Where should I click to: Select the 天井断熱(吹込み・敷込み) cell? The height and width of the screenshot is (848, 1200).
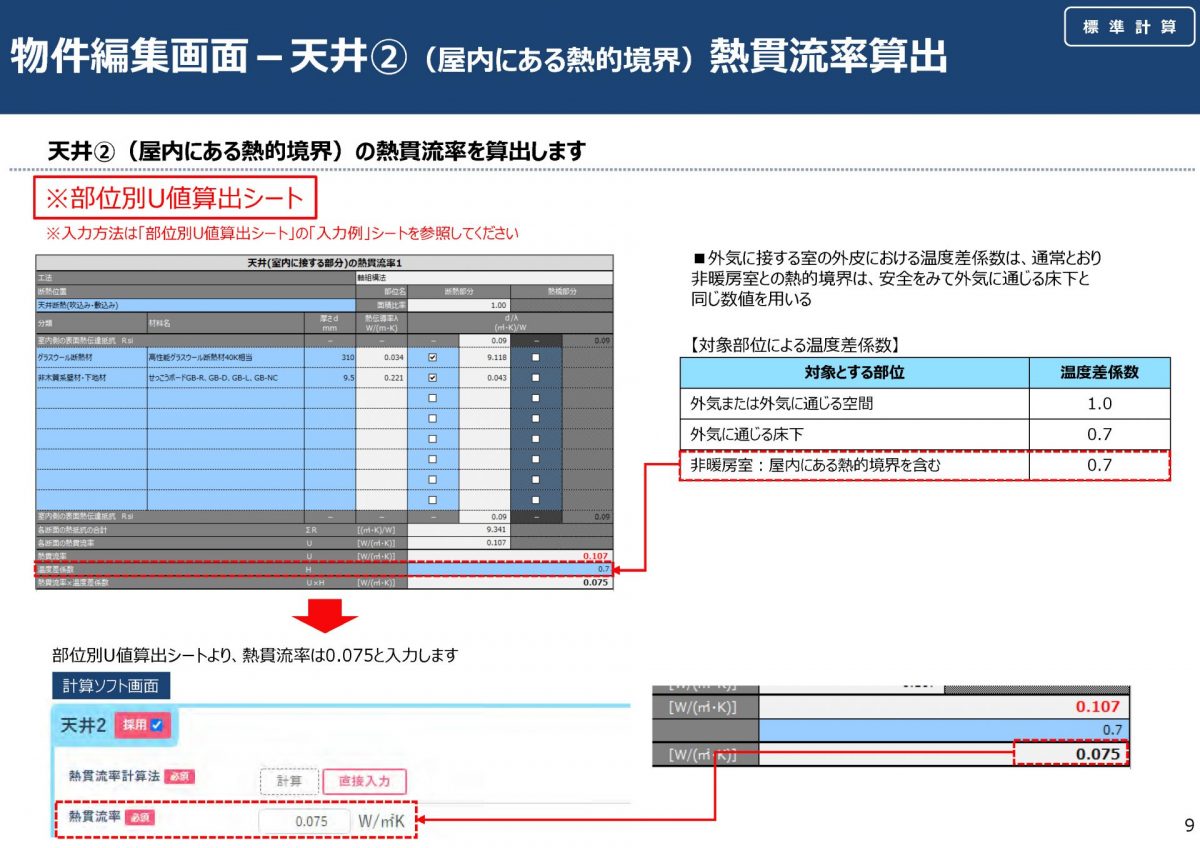(195, 305)
